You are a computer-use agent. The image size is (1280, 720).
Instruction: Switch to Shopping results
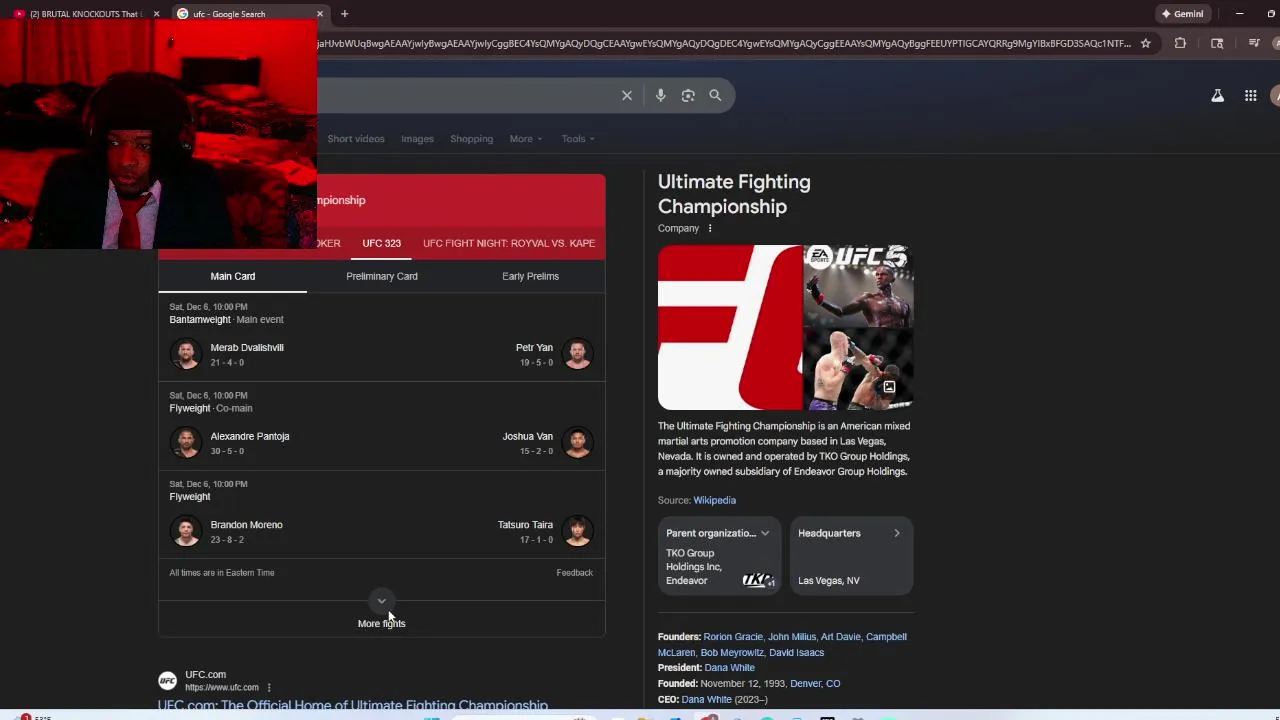click(x=471, y=139)
